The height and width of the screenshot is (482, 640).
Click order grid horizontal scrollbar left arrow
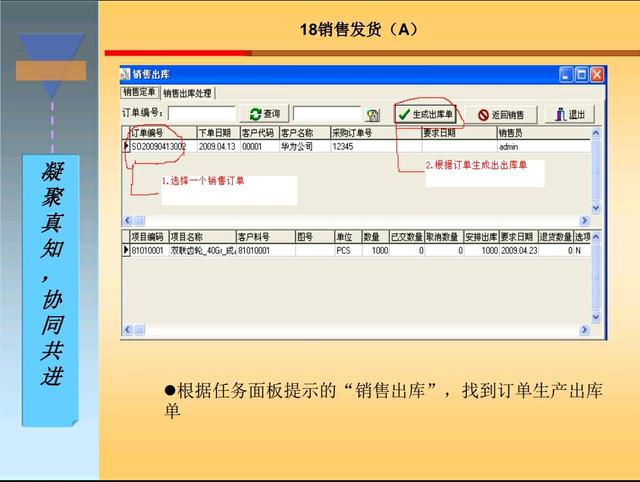(127, 221)
